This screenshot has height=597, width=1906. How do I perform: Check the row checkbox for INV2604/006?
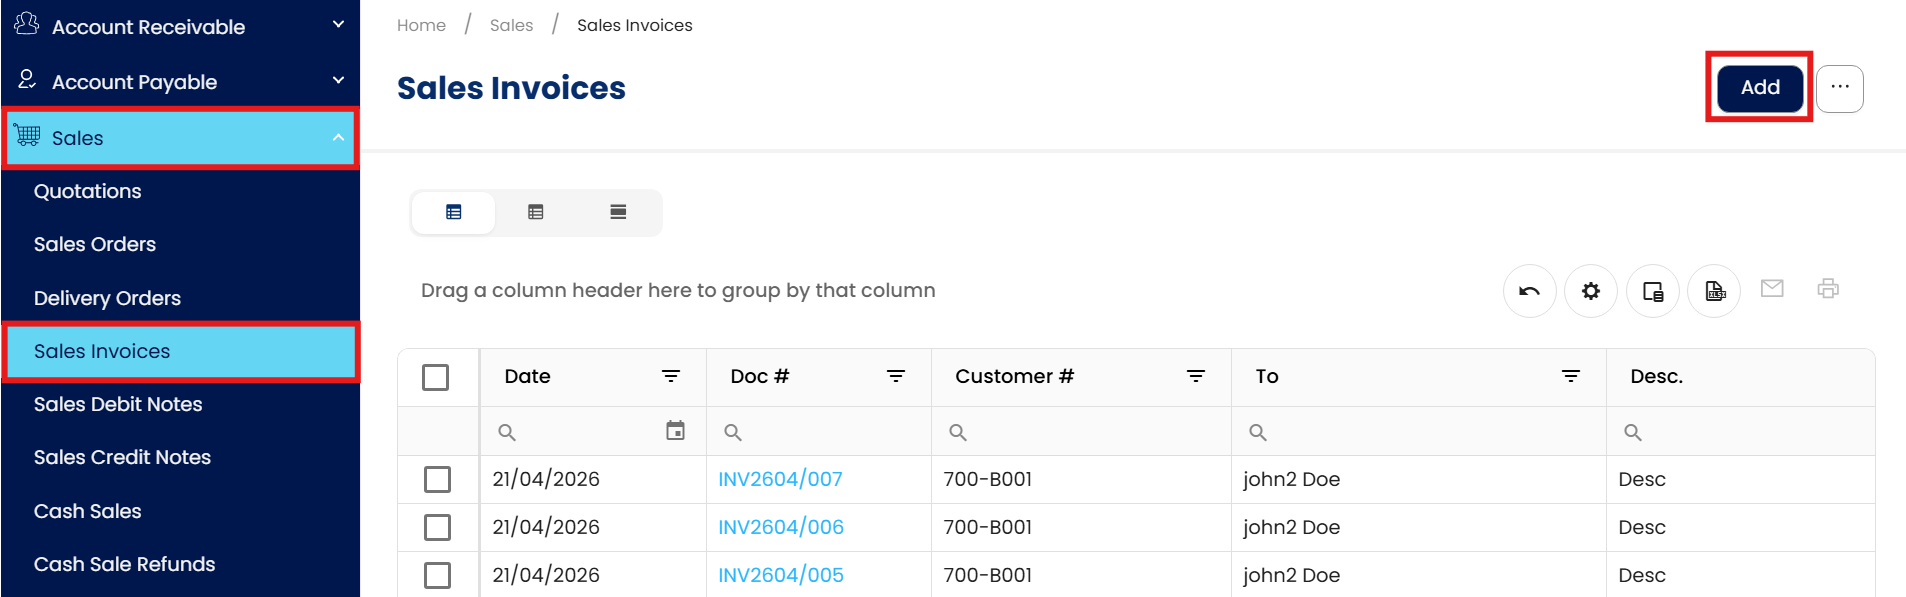tap(437, 527)
